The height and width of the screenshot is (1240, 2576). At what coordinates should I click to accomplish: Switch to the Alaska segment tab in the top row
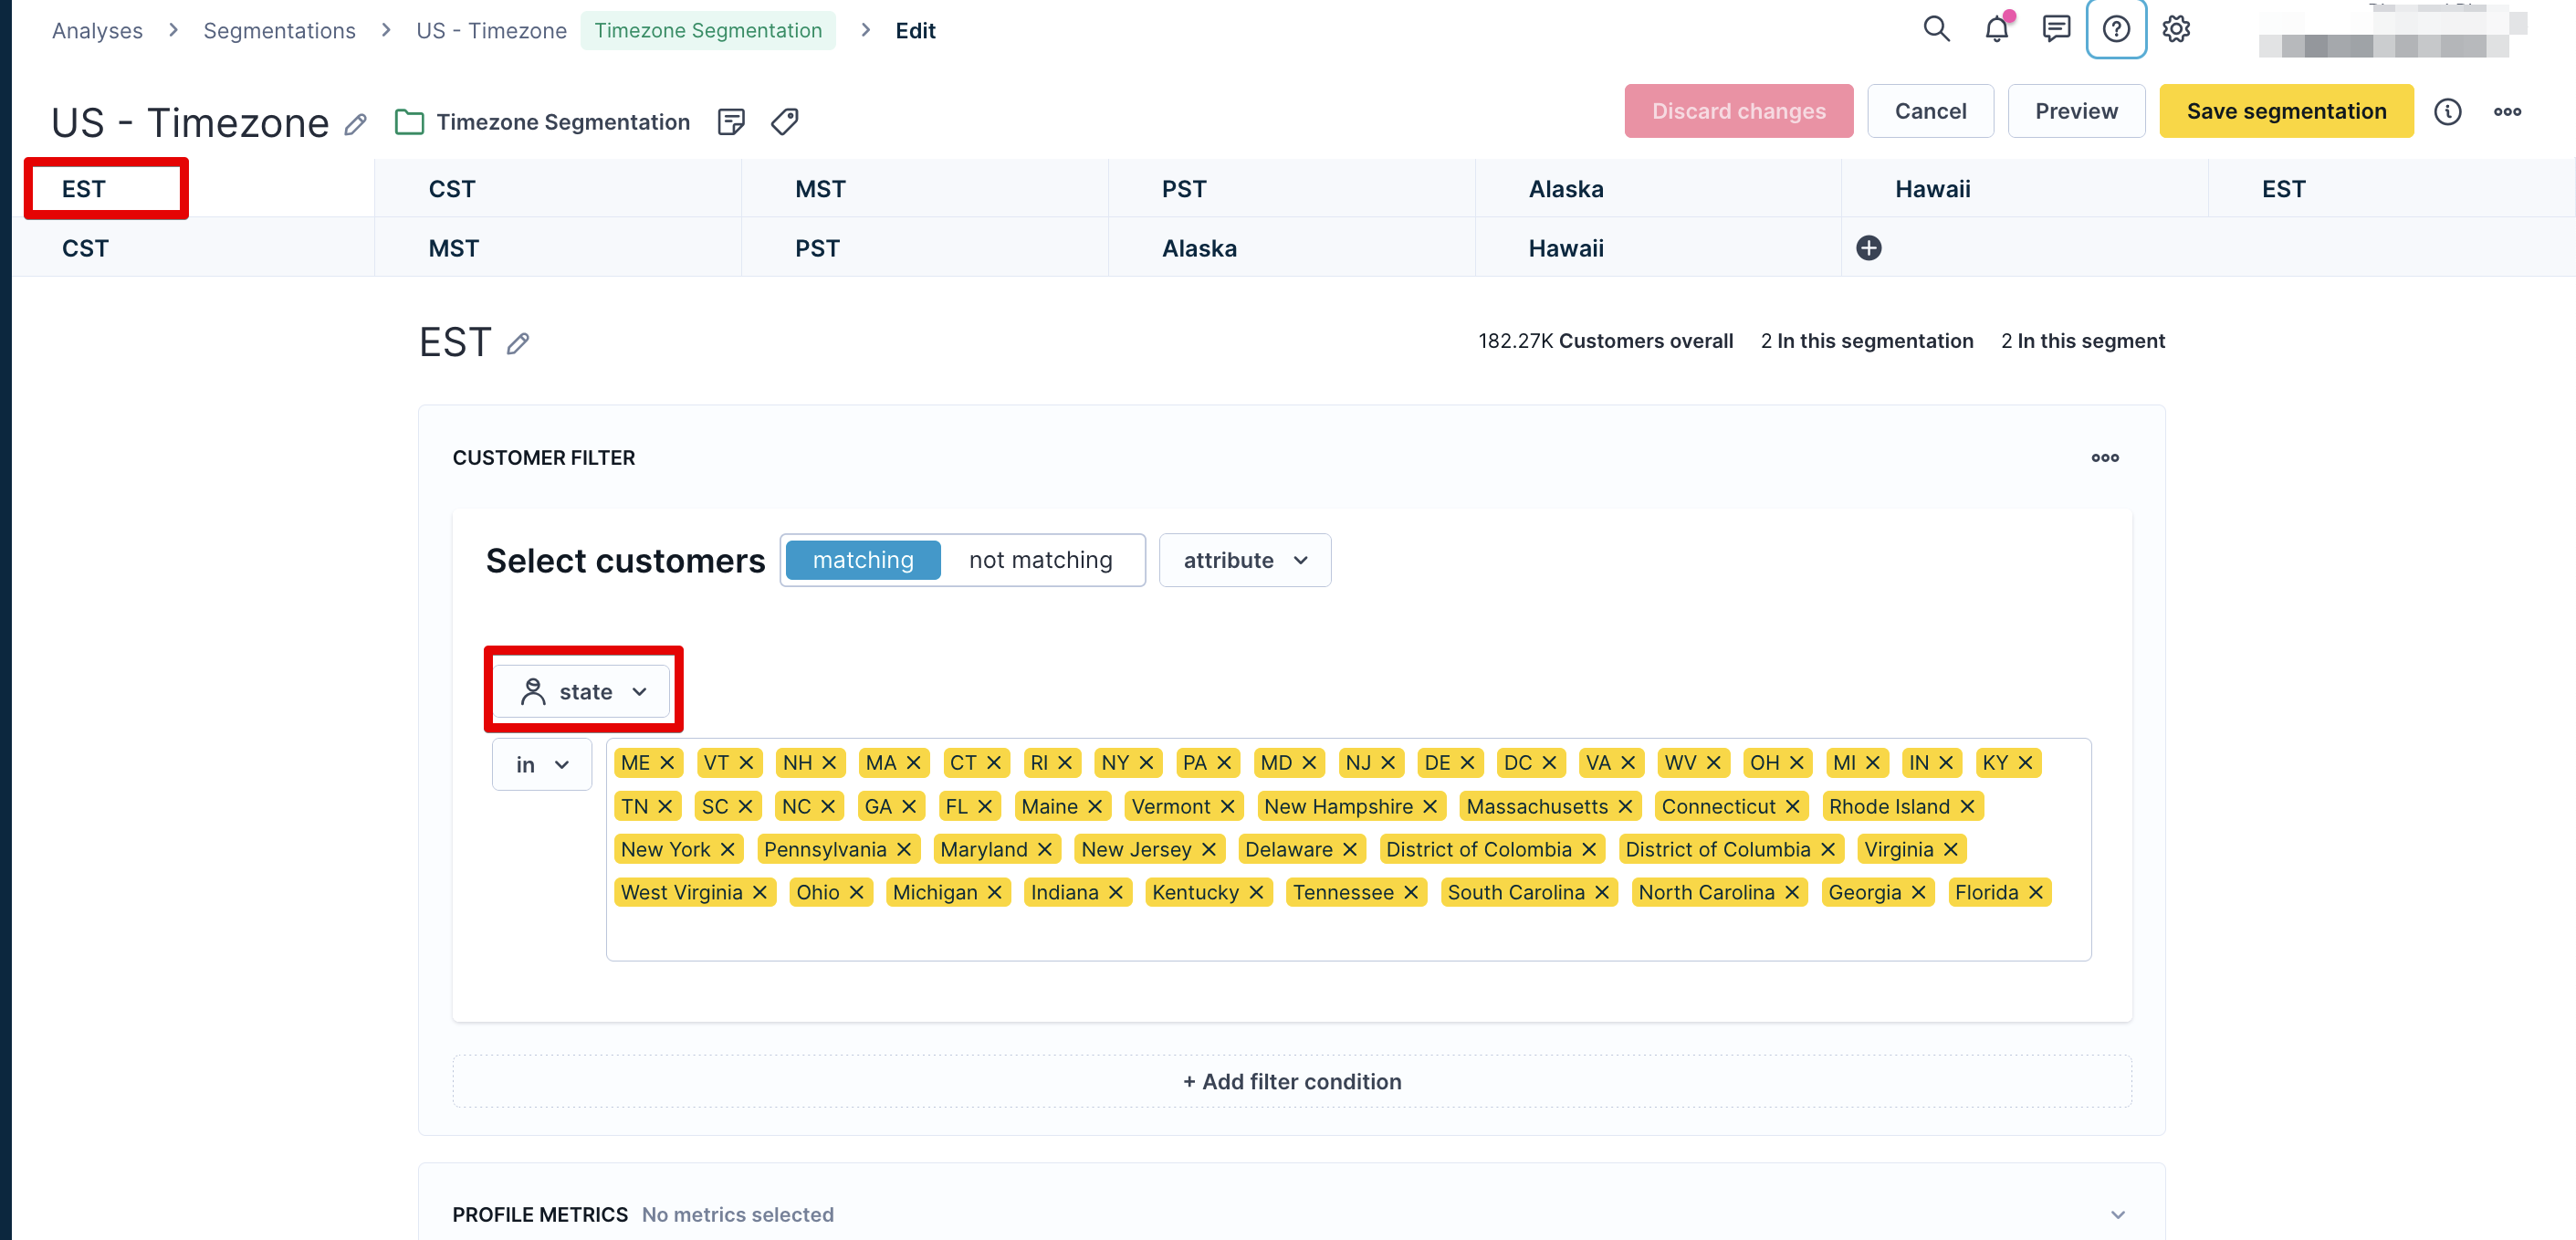pos(1565,189)
